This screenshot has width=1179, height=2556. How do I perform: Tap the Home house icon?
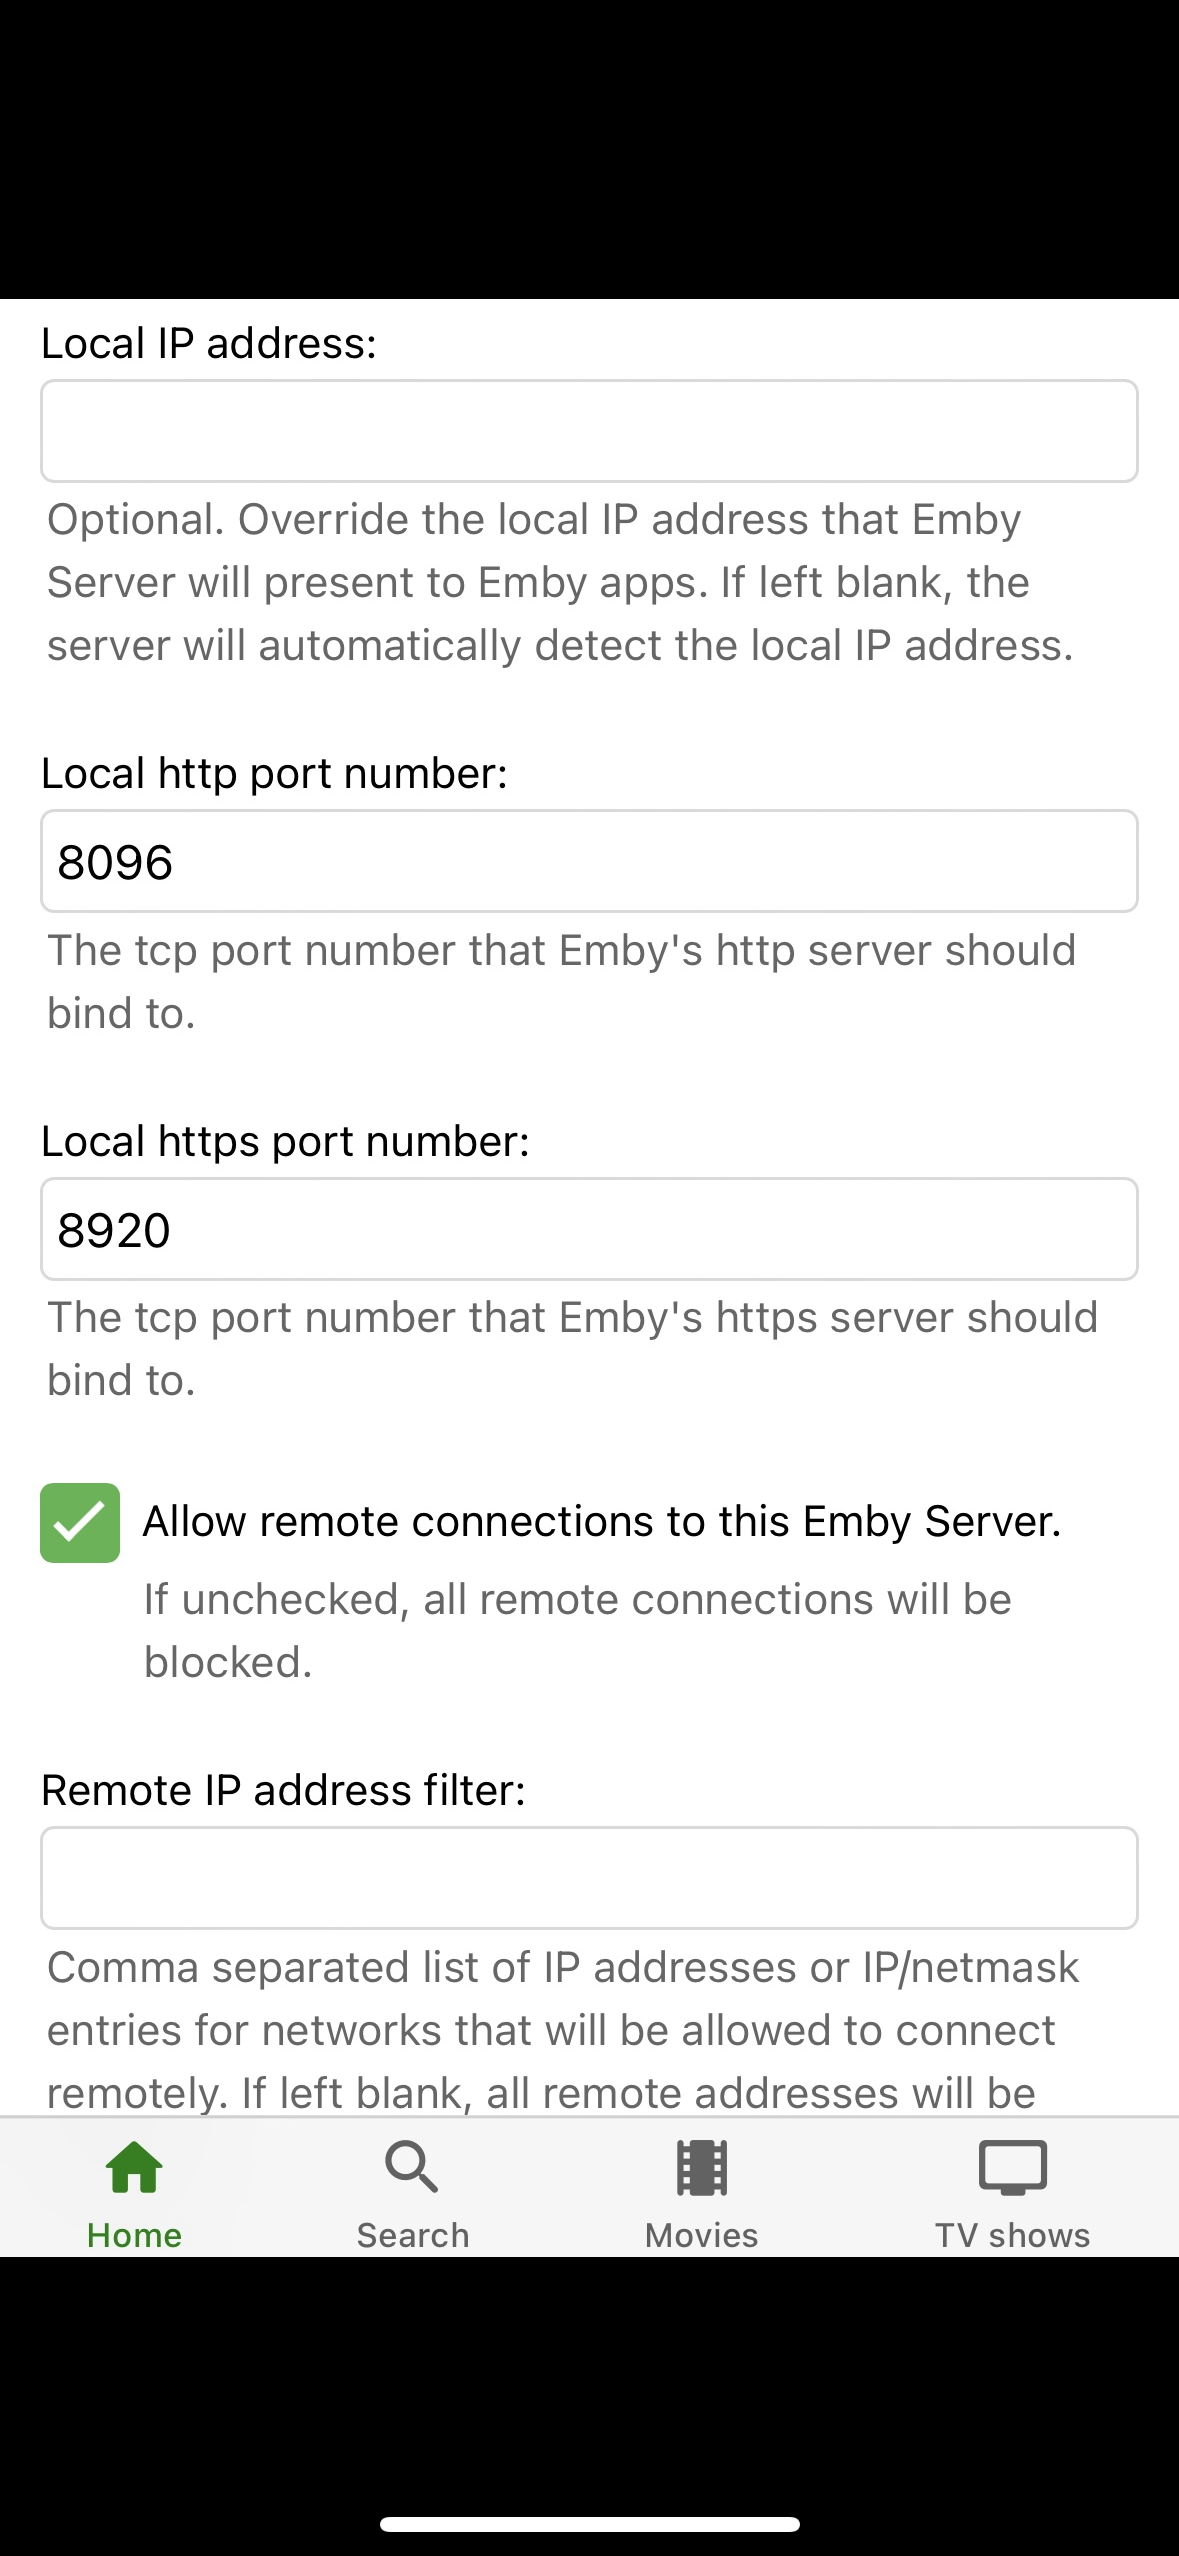[134, 2167]
